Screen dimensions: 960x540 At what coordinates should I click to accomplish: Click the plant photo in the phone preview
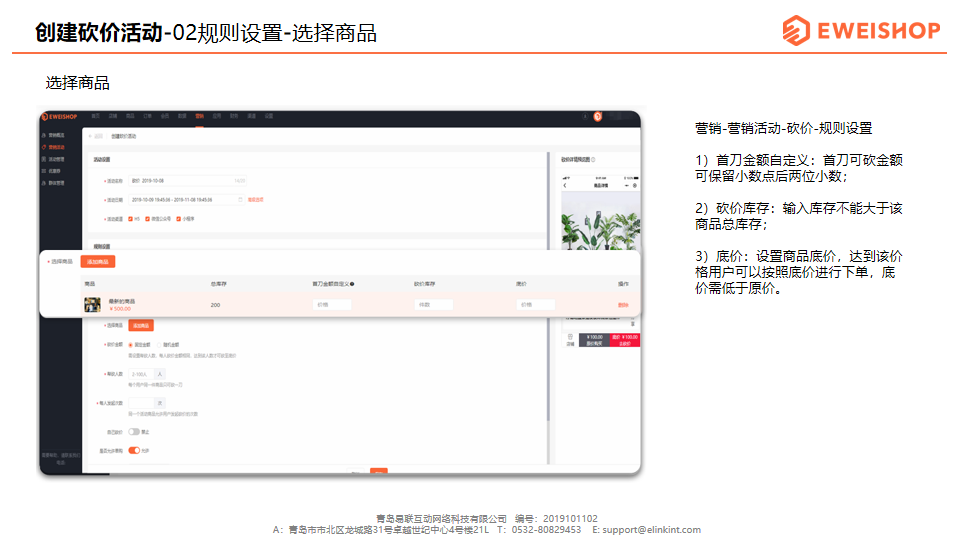[601, 222]
